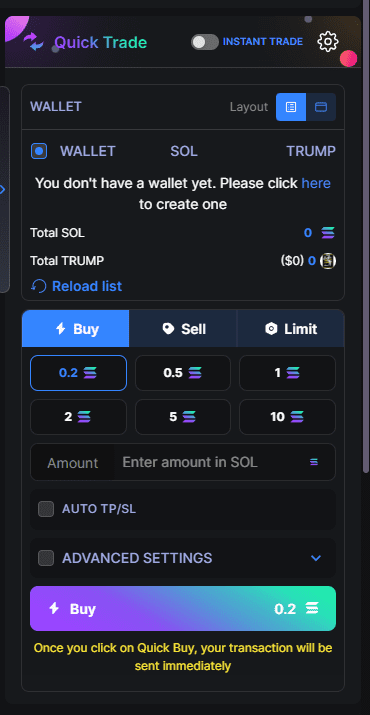Toggle the Instant Trade switch
Screen dimensions: 370x715
point(205,42)
